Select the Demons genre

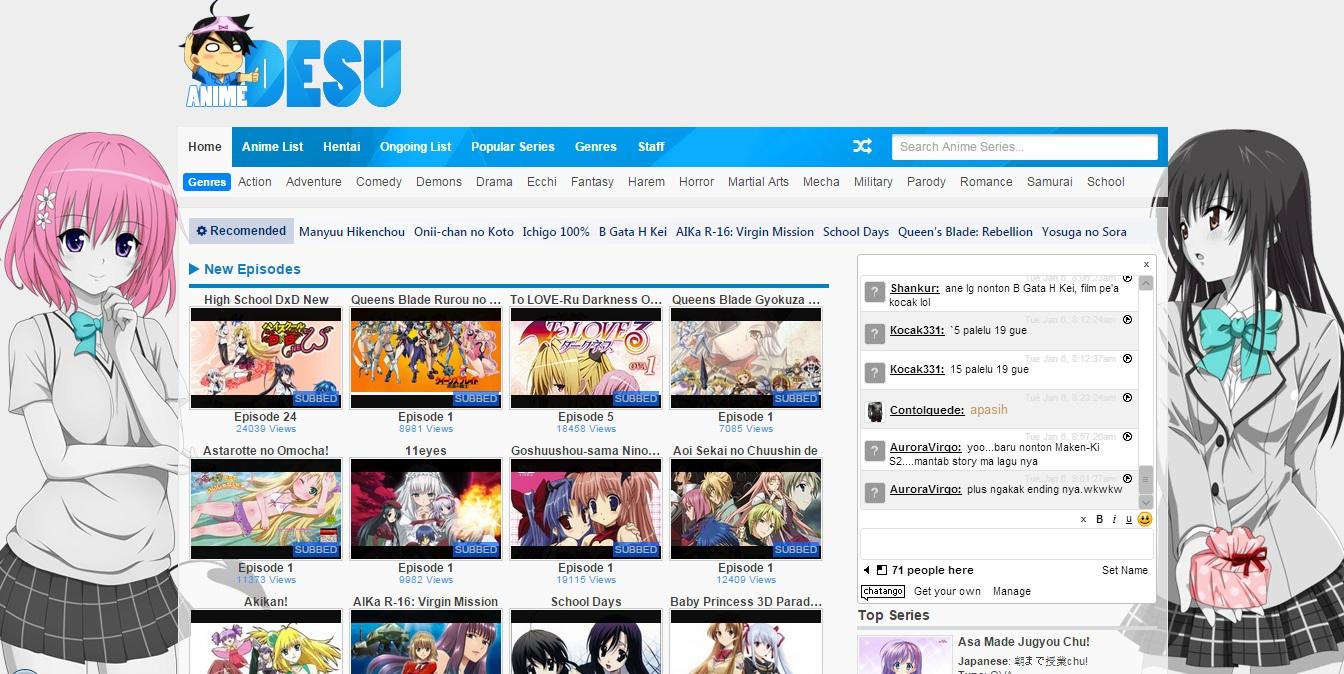439,182
